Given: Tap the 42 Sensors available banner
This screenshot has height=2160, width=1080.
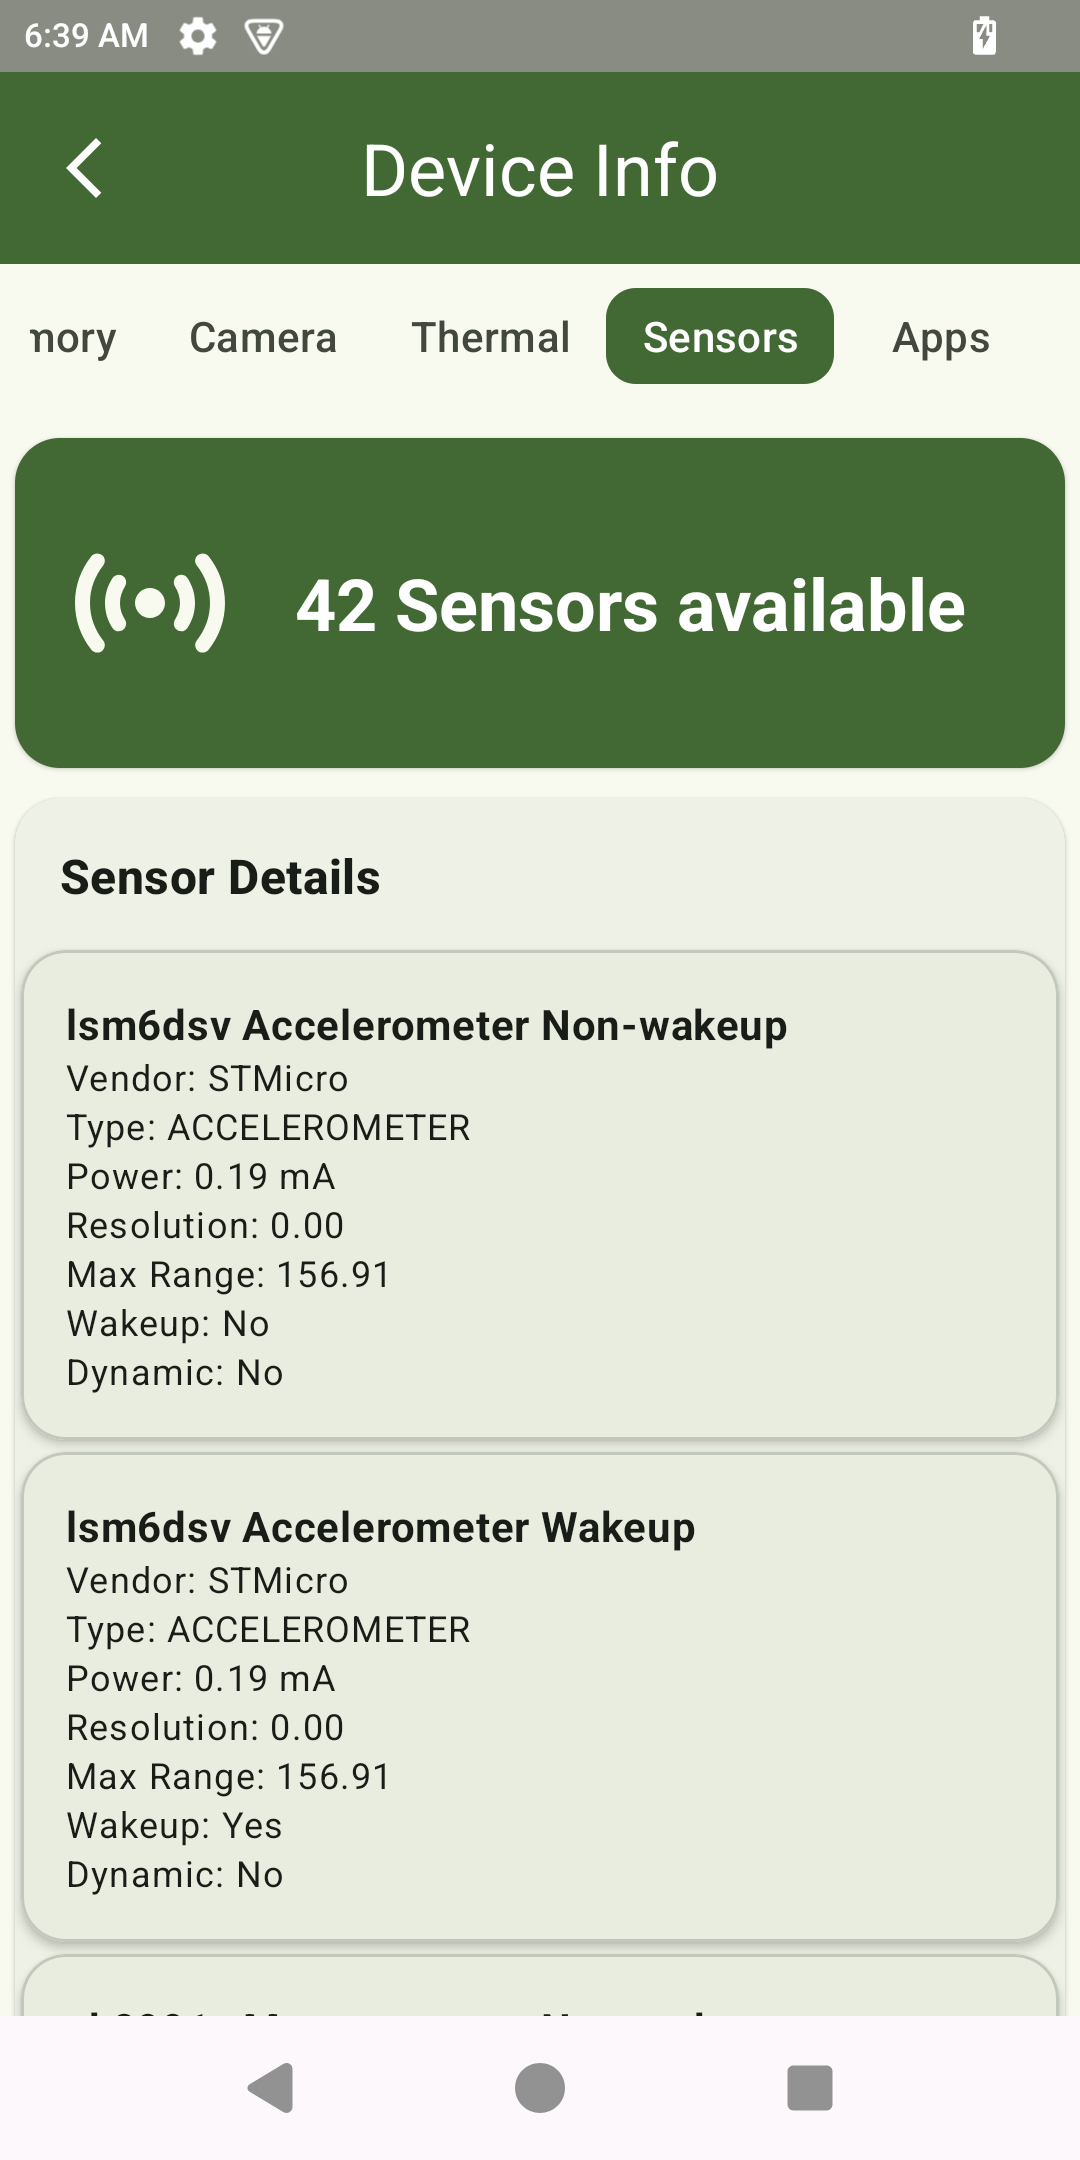Looking at the screenshot, I should coord(630,605).
